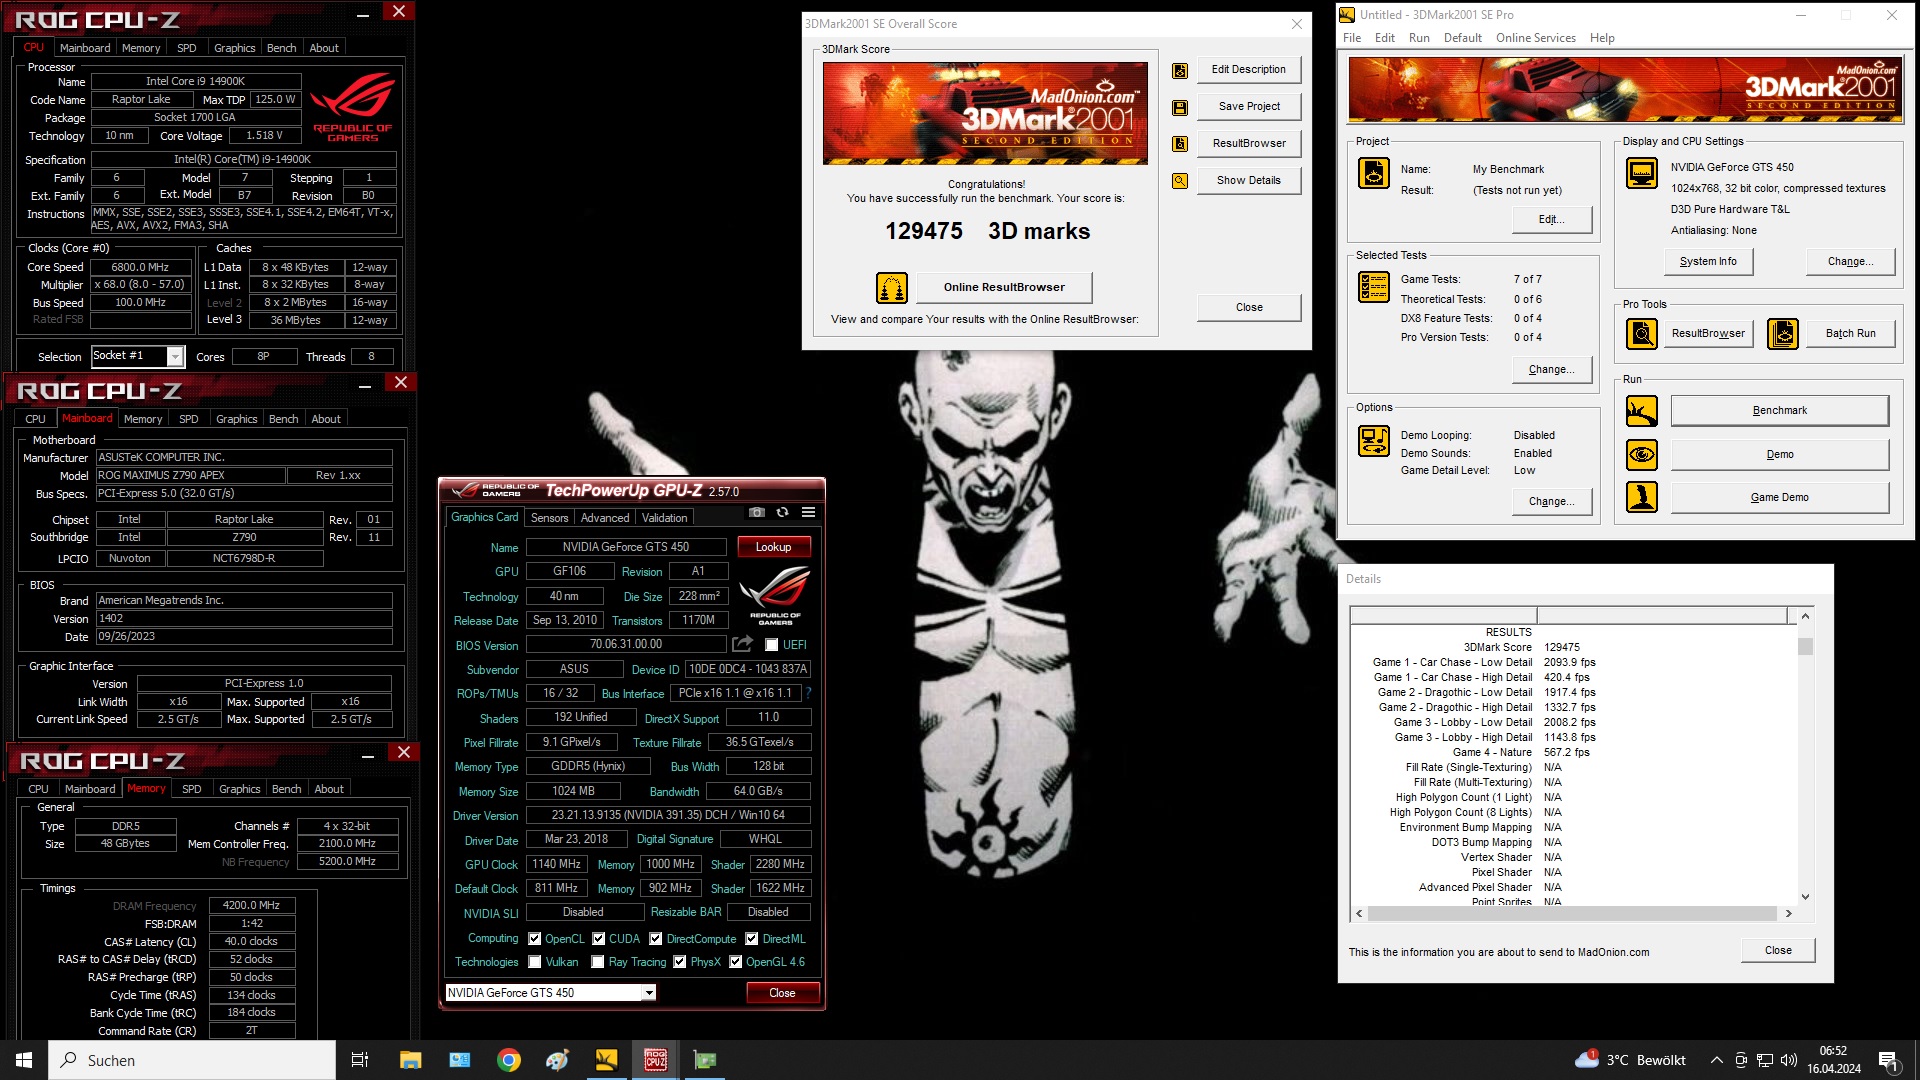Click the ROG CPU-Z taskbar icon

[x=656, y=1060]
